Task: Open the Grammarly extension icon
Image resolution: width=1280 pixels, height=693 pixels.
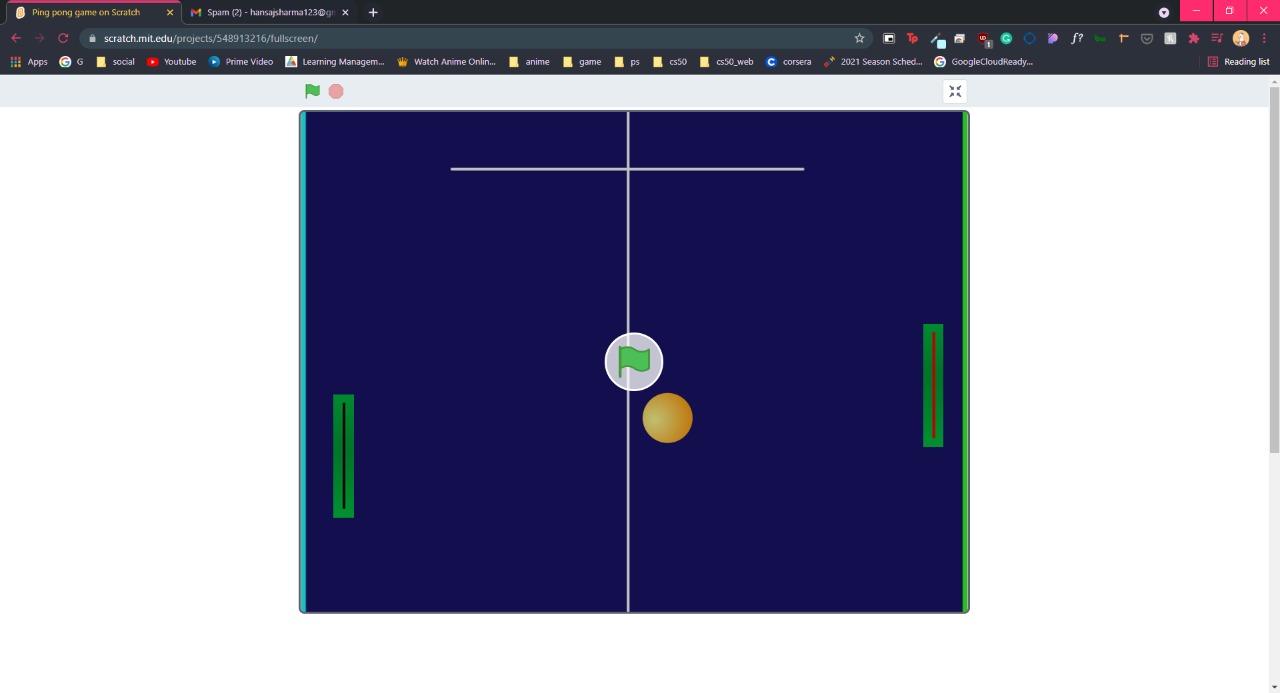Action: (1007, 38)
